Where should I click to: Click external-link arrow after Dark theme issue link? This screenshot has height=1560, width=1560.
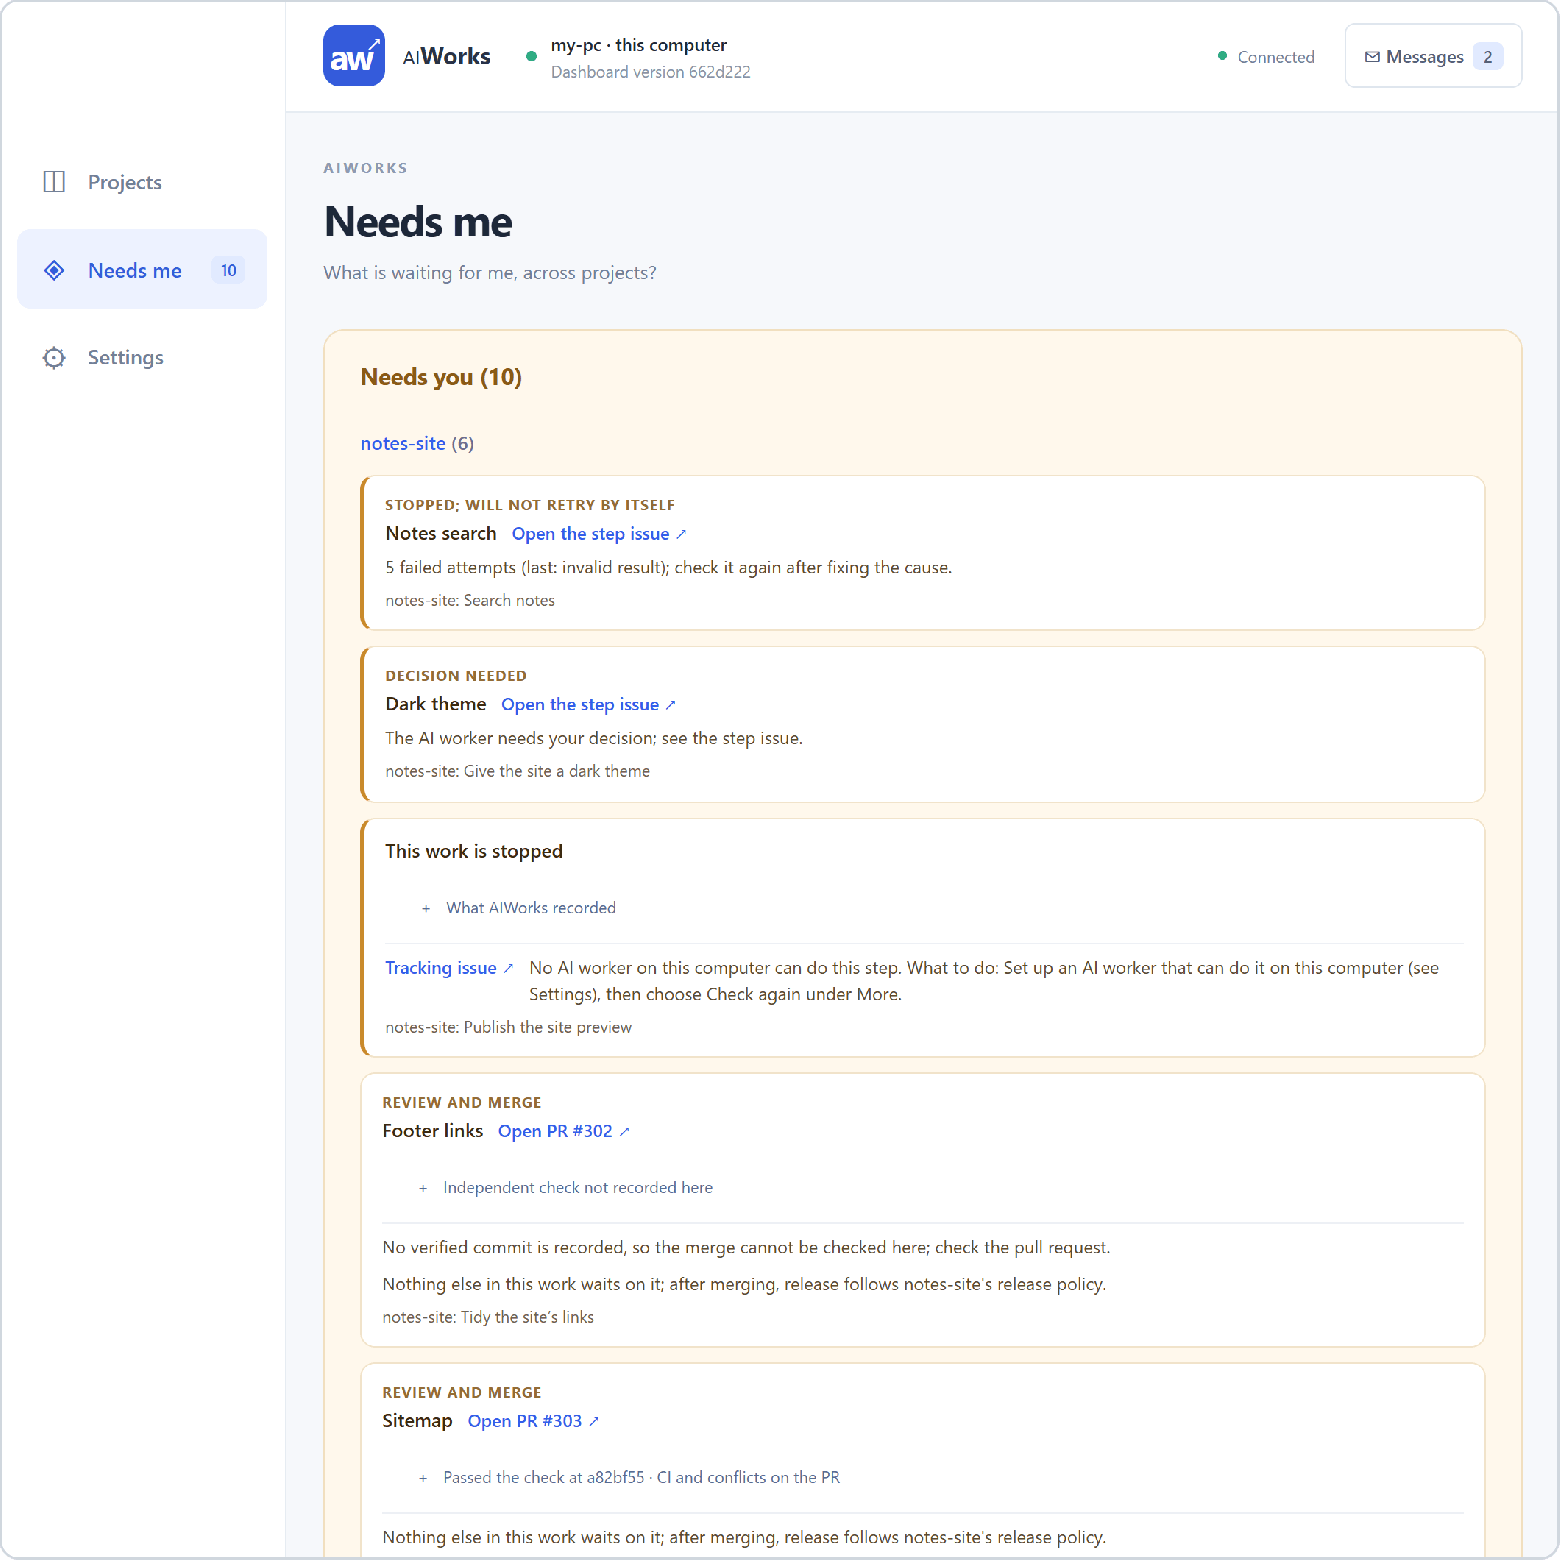tap(670, 706)
